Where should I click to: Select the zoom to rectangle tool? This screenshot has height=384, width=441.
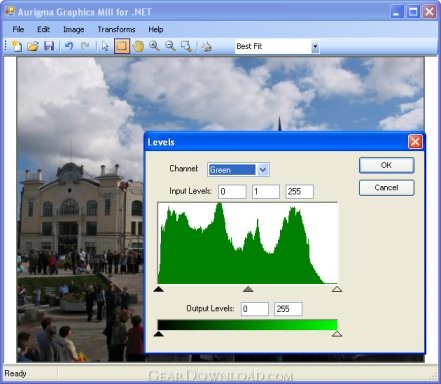(186, 46)
